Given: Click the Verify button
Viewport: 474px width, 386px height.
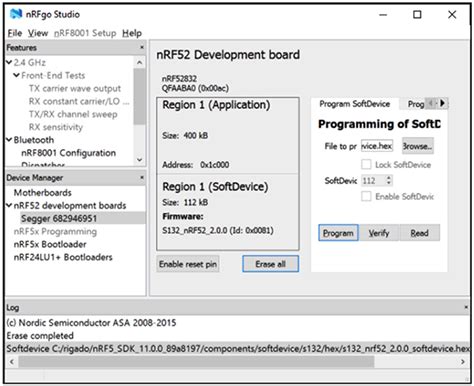Looking at the screenshot, I should [x=379, y=233].
